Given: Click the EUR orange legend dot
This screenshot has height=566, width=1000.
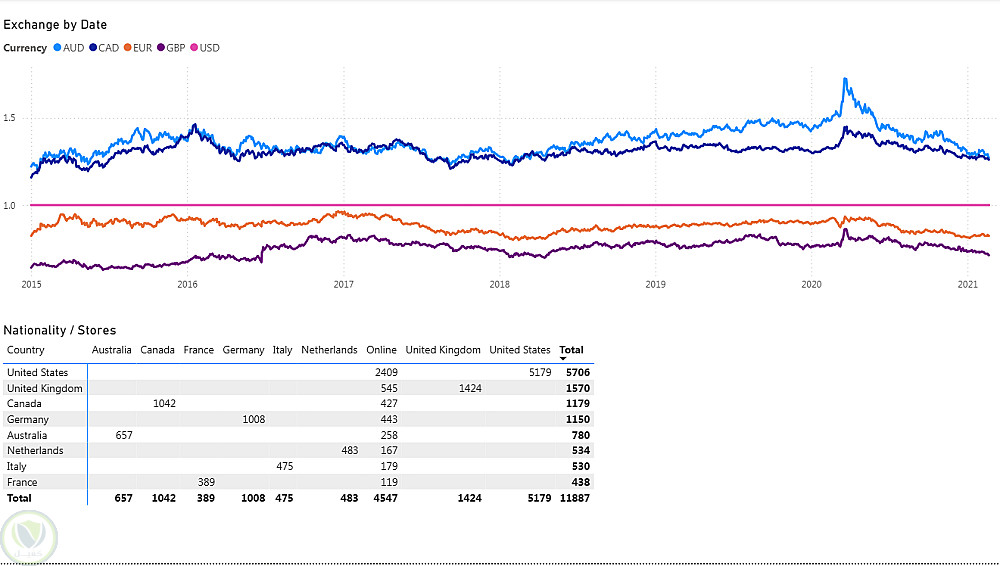Looking at the screenshot, I should pyautogui.click(x=129, y=48).
